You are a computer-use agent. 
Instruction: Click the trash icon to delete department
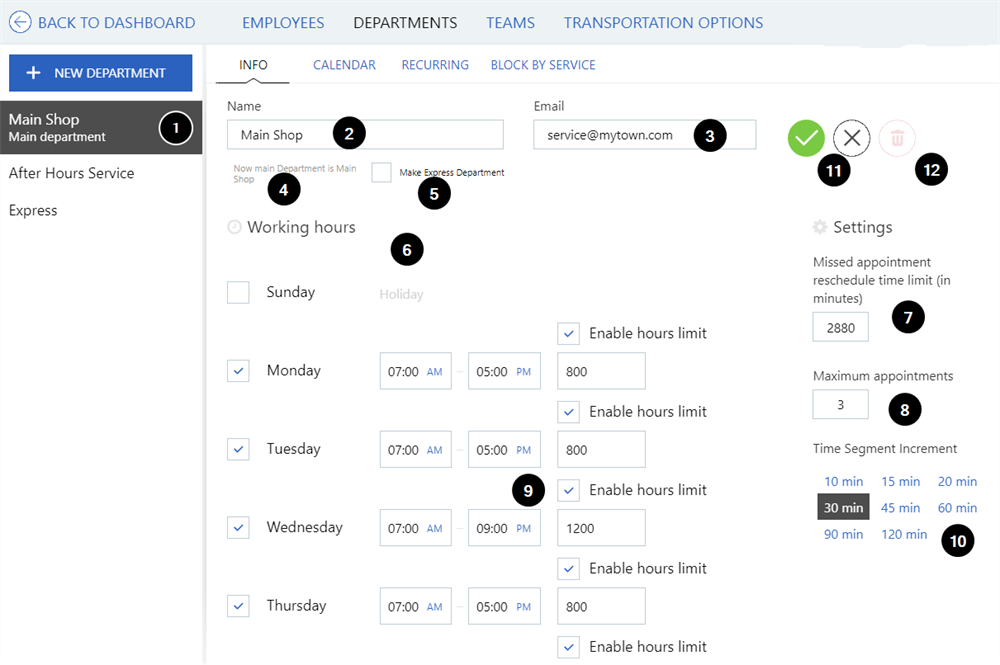tap(896, 138)
